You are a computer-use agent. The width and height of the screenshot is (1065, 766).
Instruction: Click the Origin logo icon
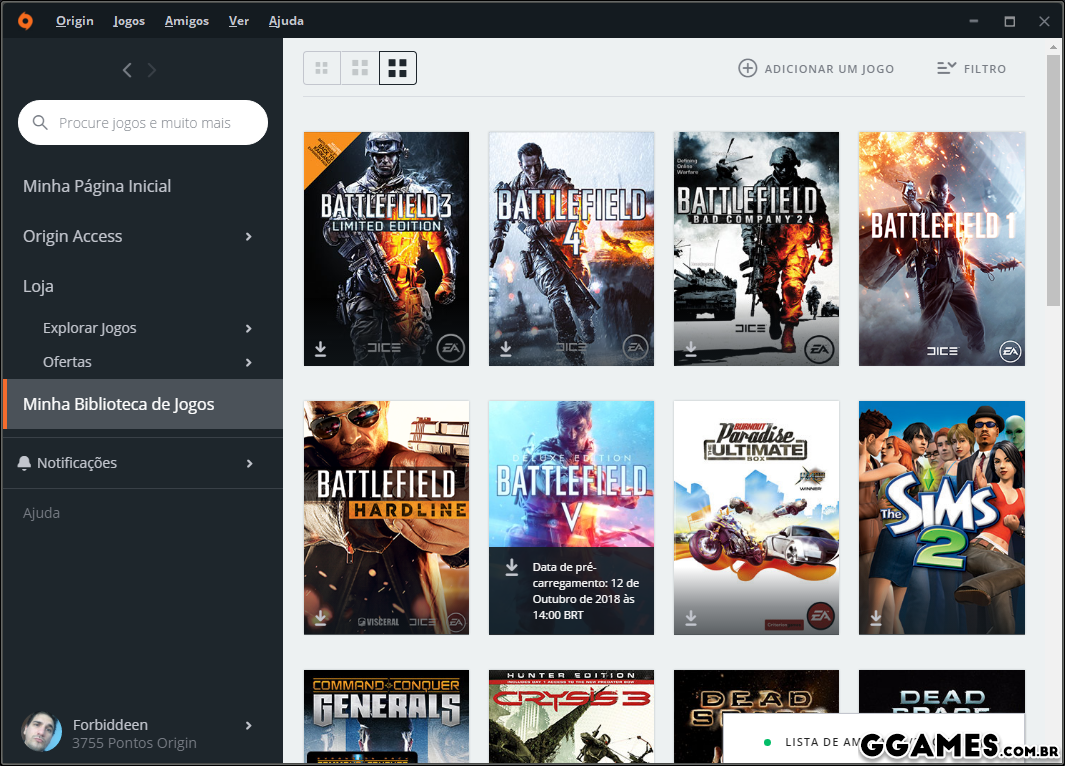coord(25,21)
